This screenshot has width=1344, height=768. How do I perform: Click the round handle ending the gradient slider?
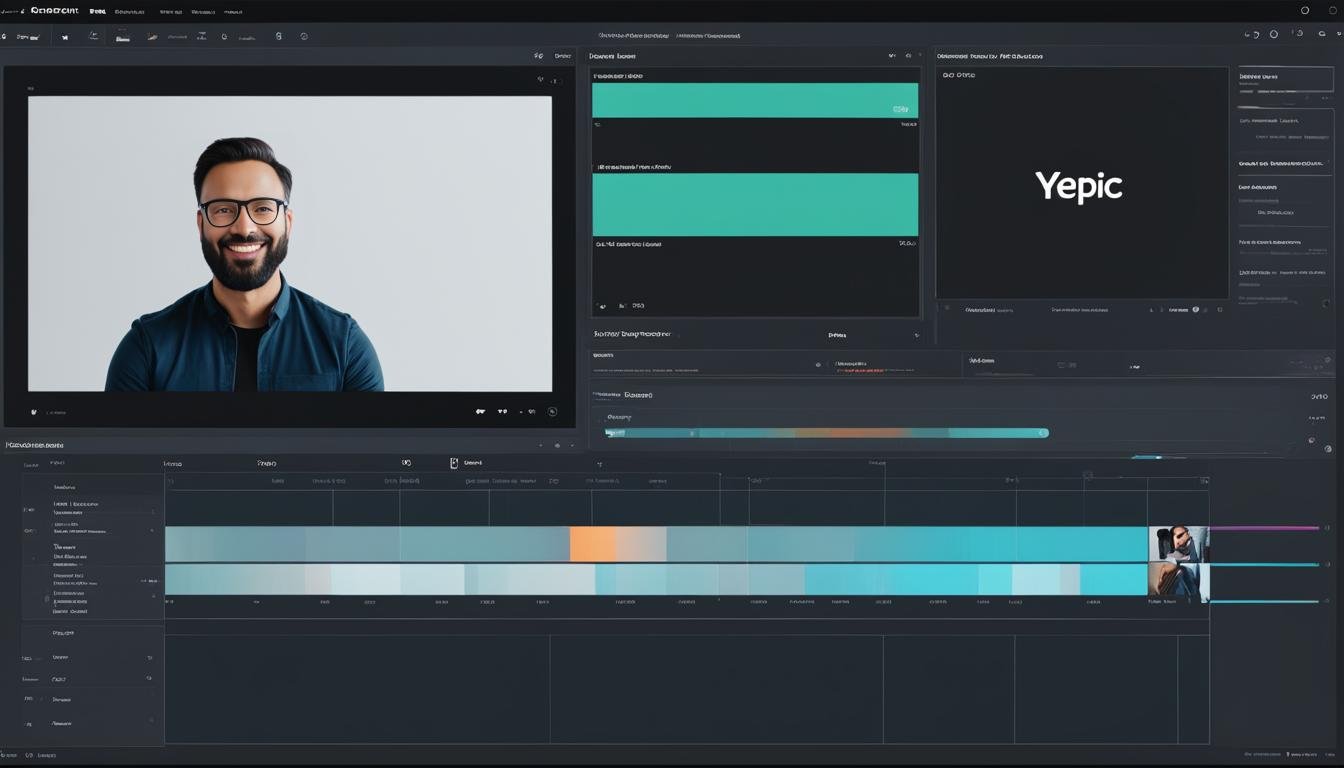click(x=1043, y=433)
